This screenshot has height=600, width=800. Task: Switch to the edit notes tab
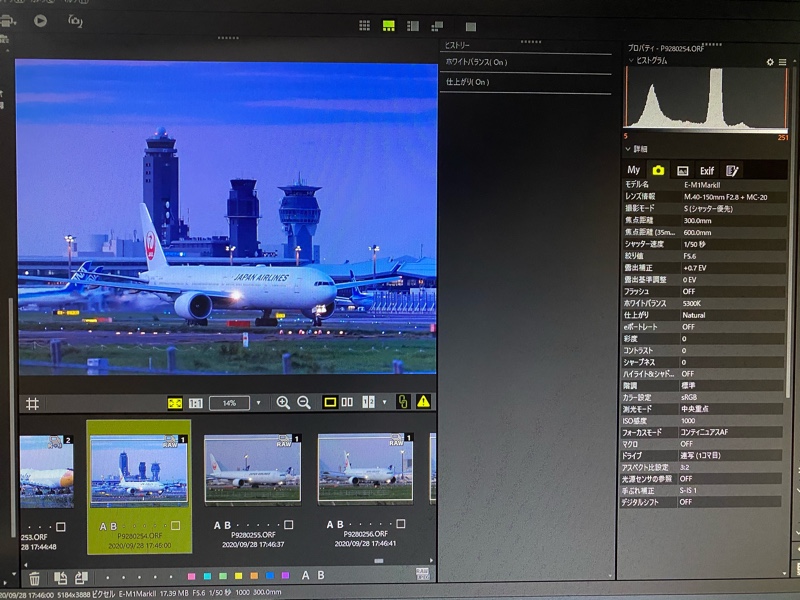click(x=732, y=171)
